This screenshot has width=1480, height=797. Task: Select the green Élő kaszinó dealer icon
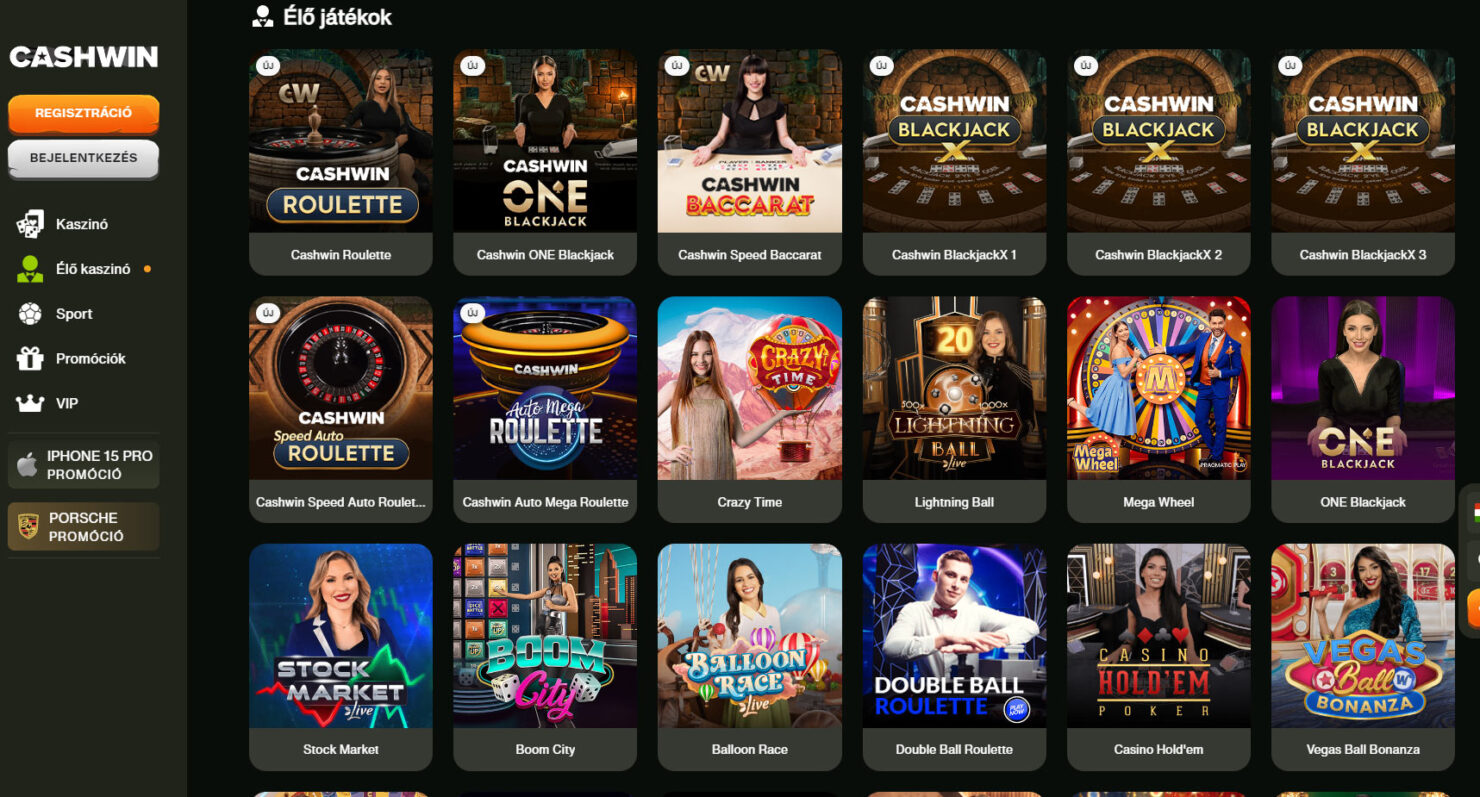click(x=30, y=269)
